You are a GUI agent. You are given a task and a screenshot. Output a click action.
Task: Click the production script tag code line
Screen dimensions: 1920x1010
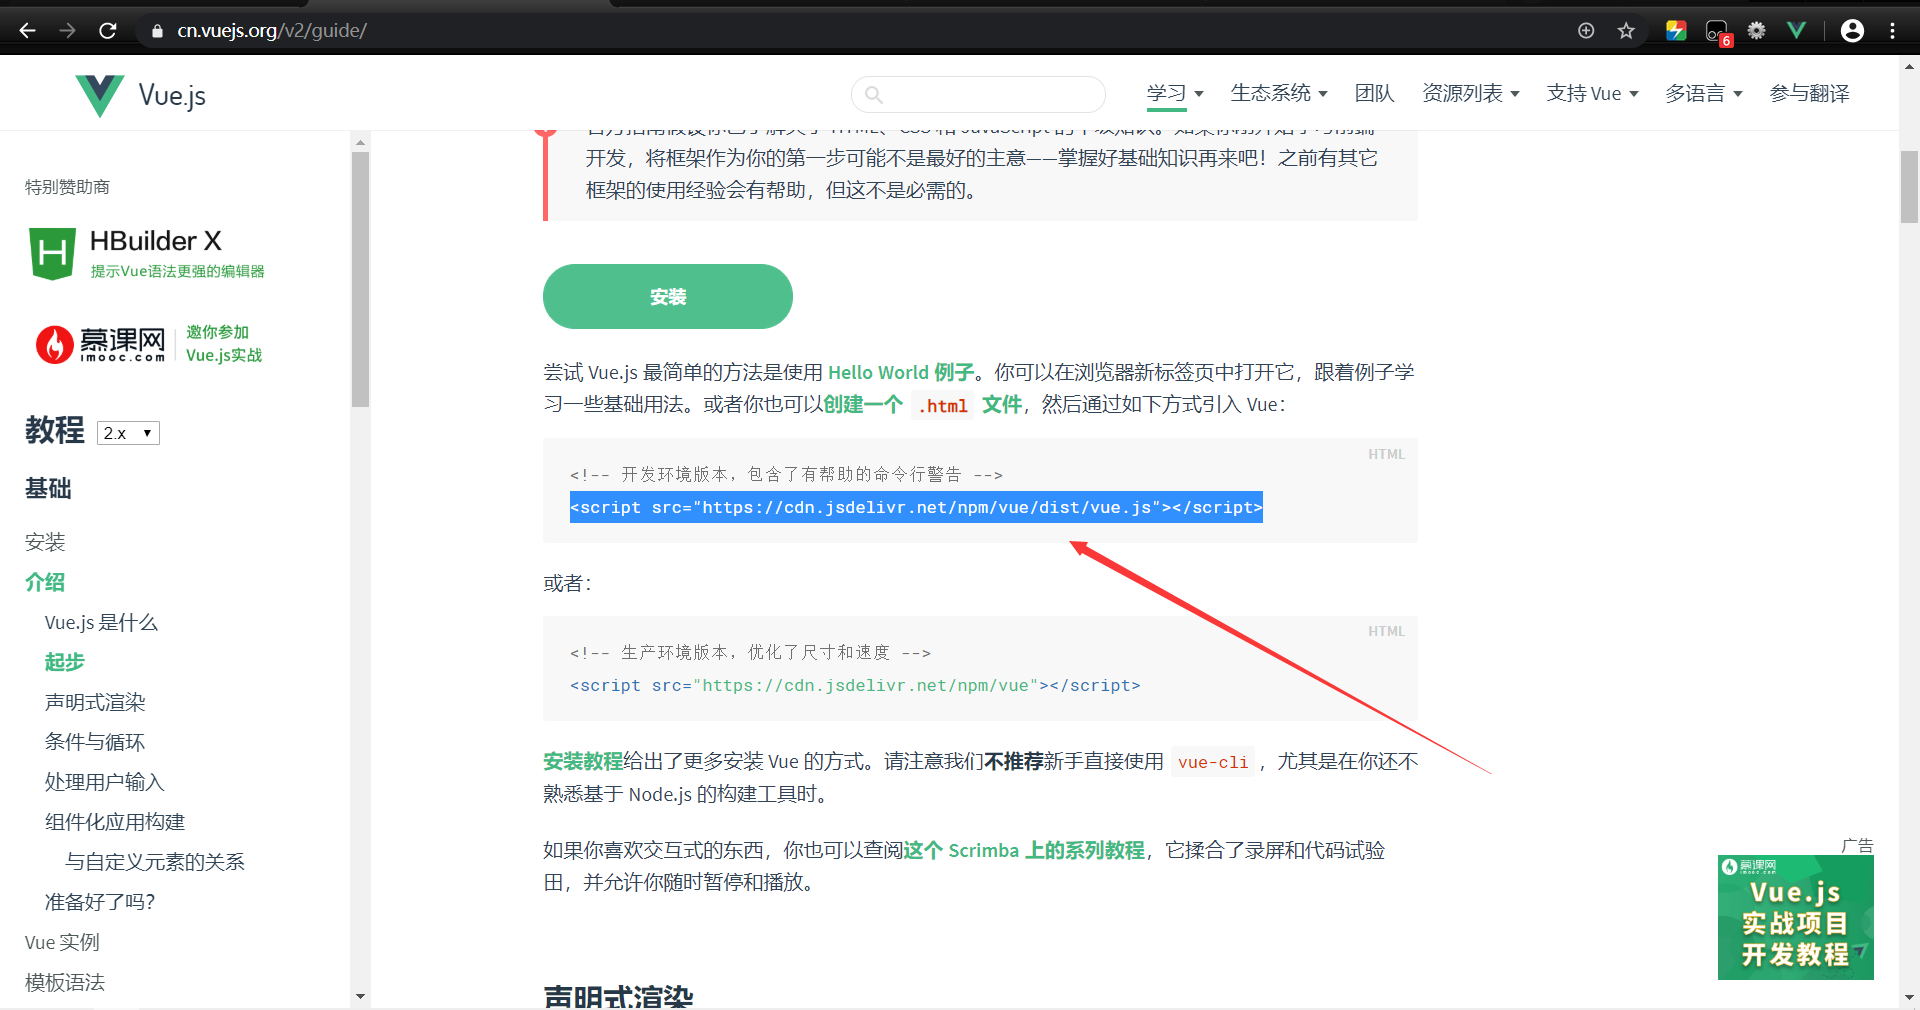(x=855, y=686)
